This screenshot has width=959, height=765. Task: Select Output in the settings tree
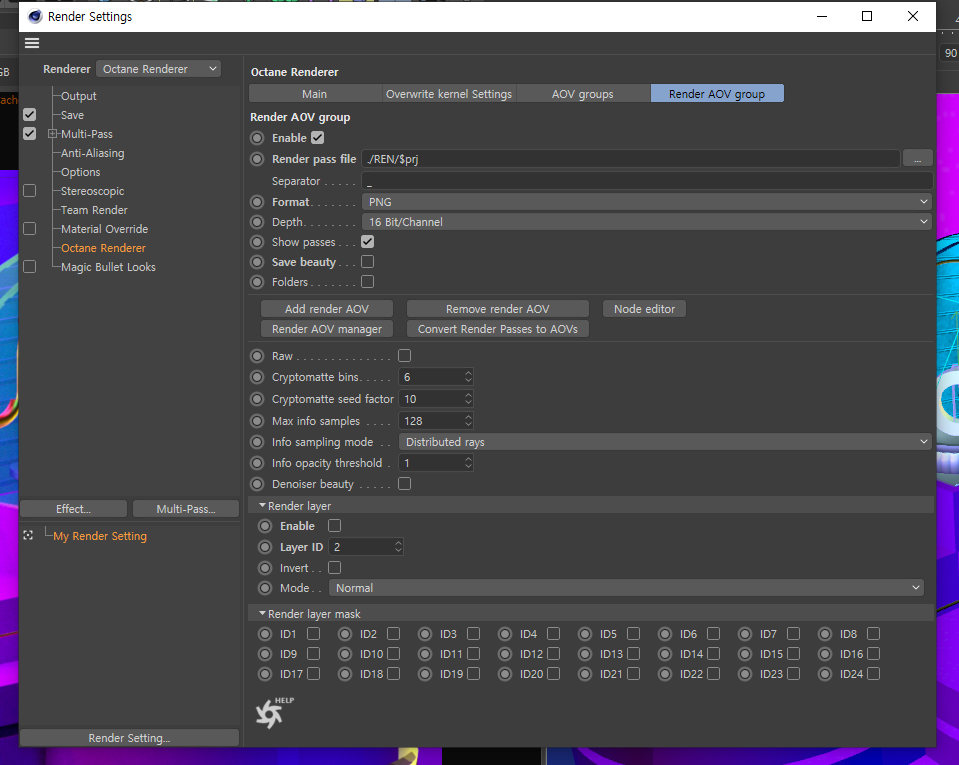79,96
